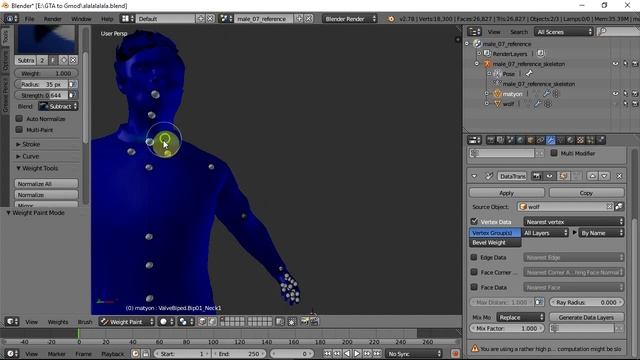Click the modifier wrench icon beside wolf
This screenshot has width=640, height=360.
tap(538, 104)
